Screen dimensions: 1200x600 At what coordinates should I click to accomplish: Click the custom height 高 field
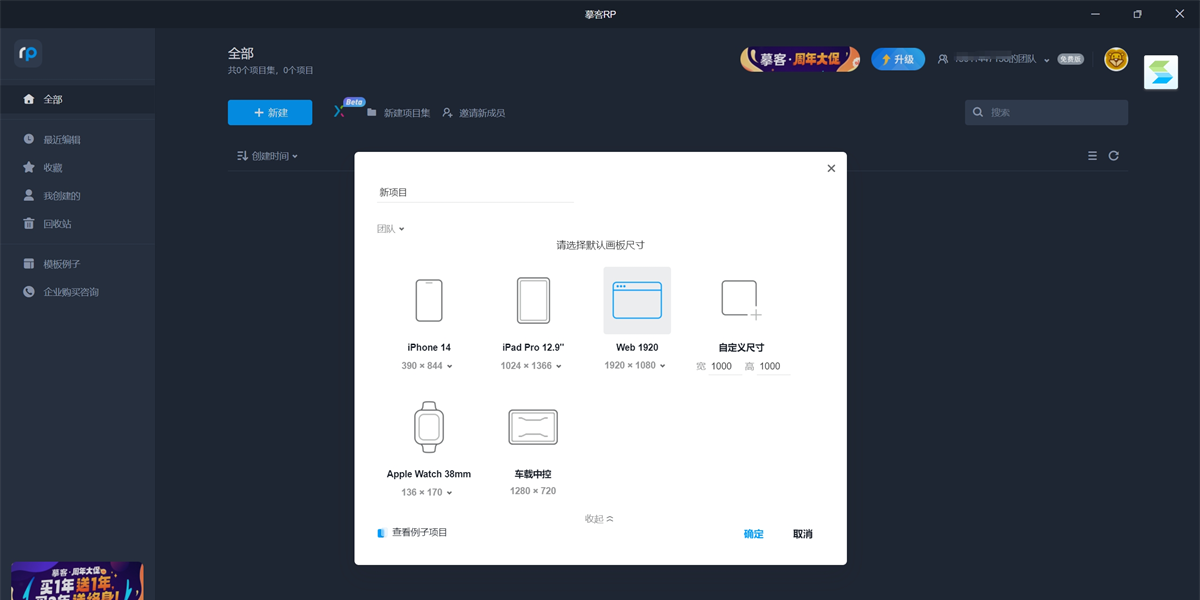point(771,366)
